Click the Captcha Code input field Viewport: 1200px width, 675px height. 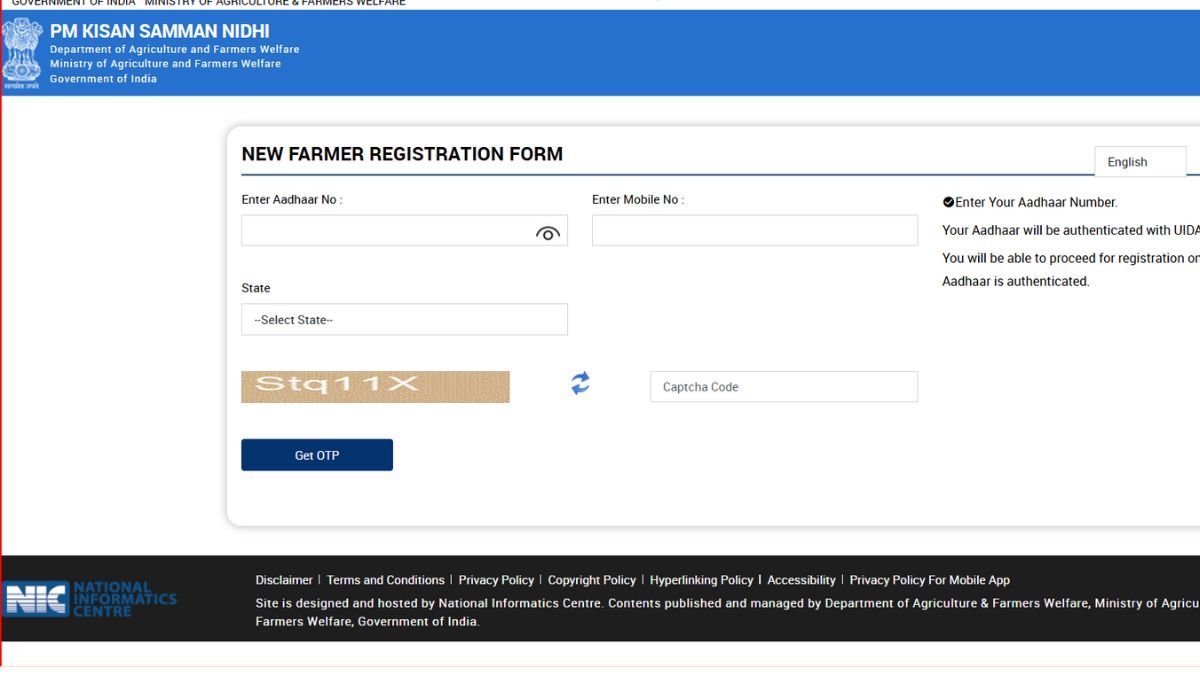pyautogui.click(x=784, y=386)
